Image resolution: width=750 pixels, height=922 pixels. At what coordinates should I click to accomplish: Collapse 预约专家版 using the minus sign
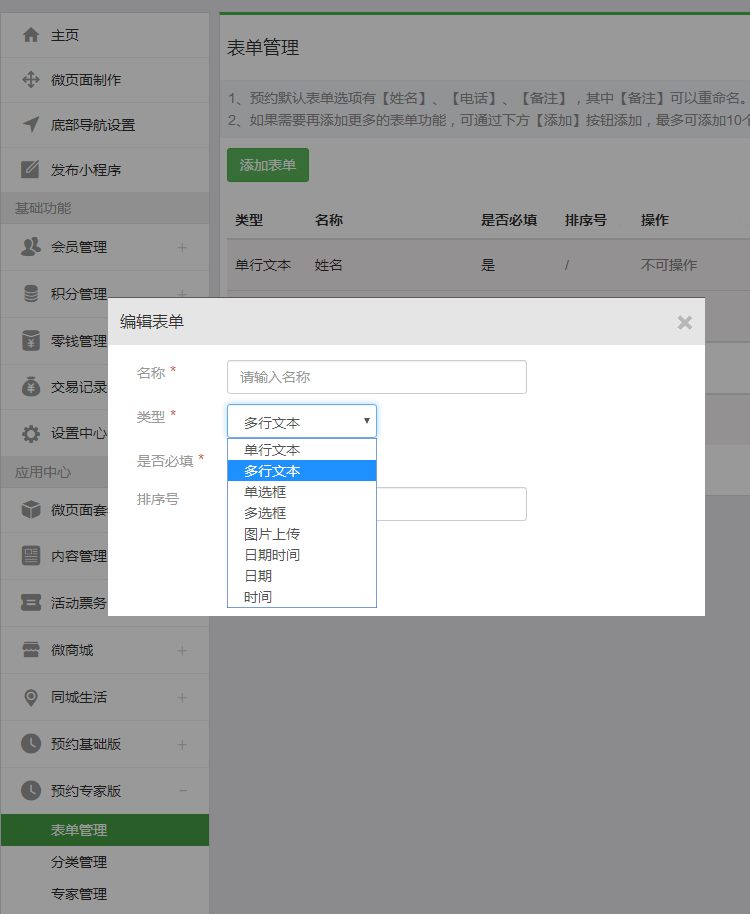point(182,791)
